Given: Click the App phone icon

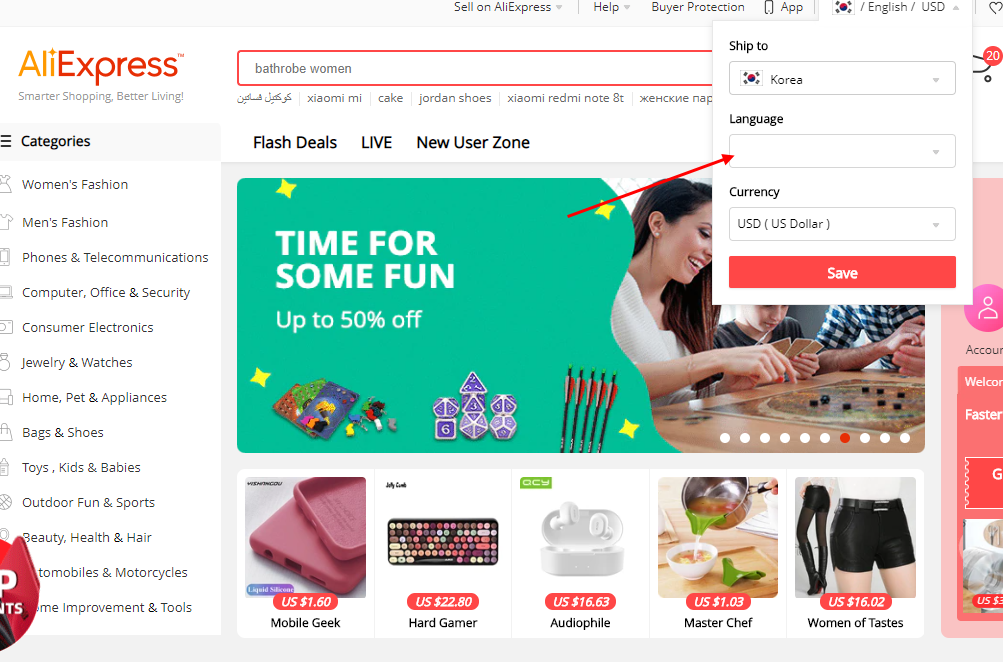Looking at the screenshot, I should tap(769, 8).
